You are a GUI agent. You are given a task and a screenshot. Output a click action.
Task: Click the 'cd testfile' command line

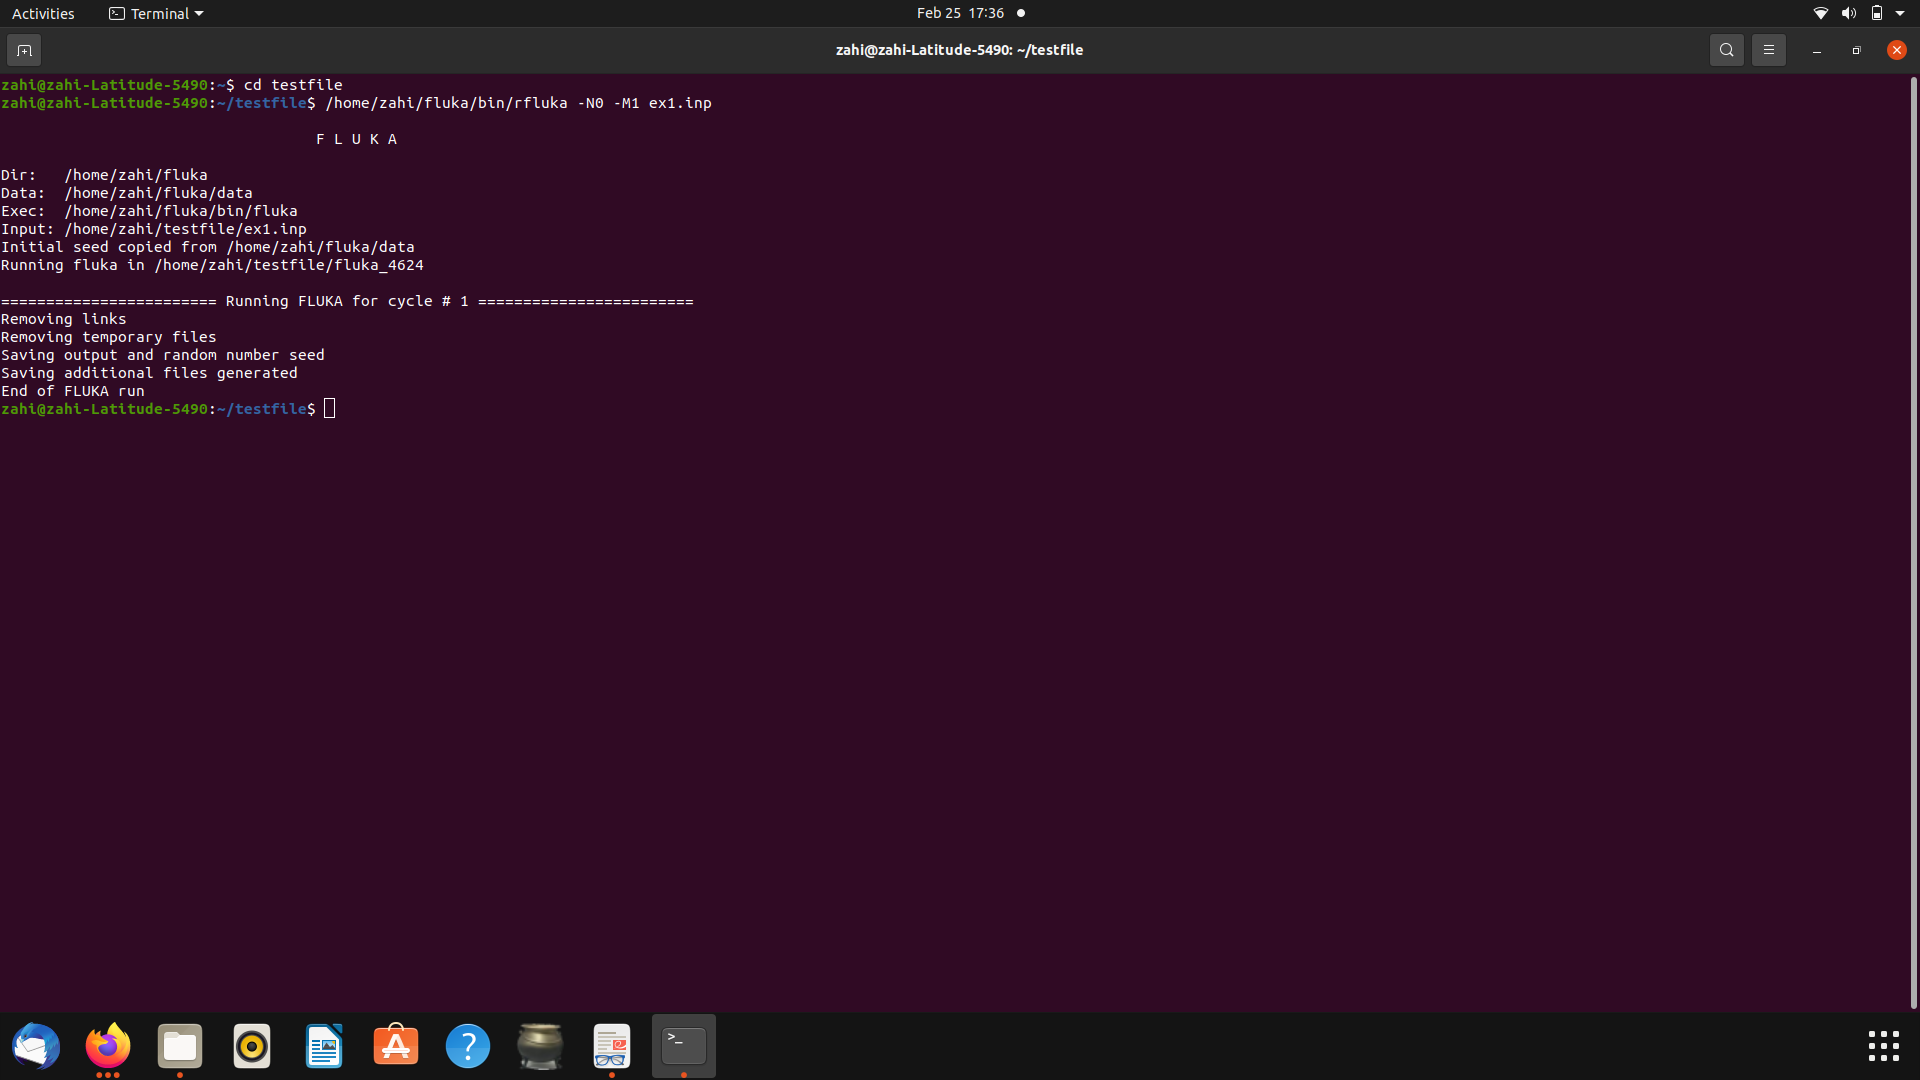293,85
